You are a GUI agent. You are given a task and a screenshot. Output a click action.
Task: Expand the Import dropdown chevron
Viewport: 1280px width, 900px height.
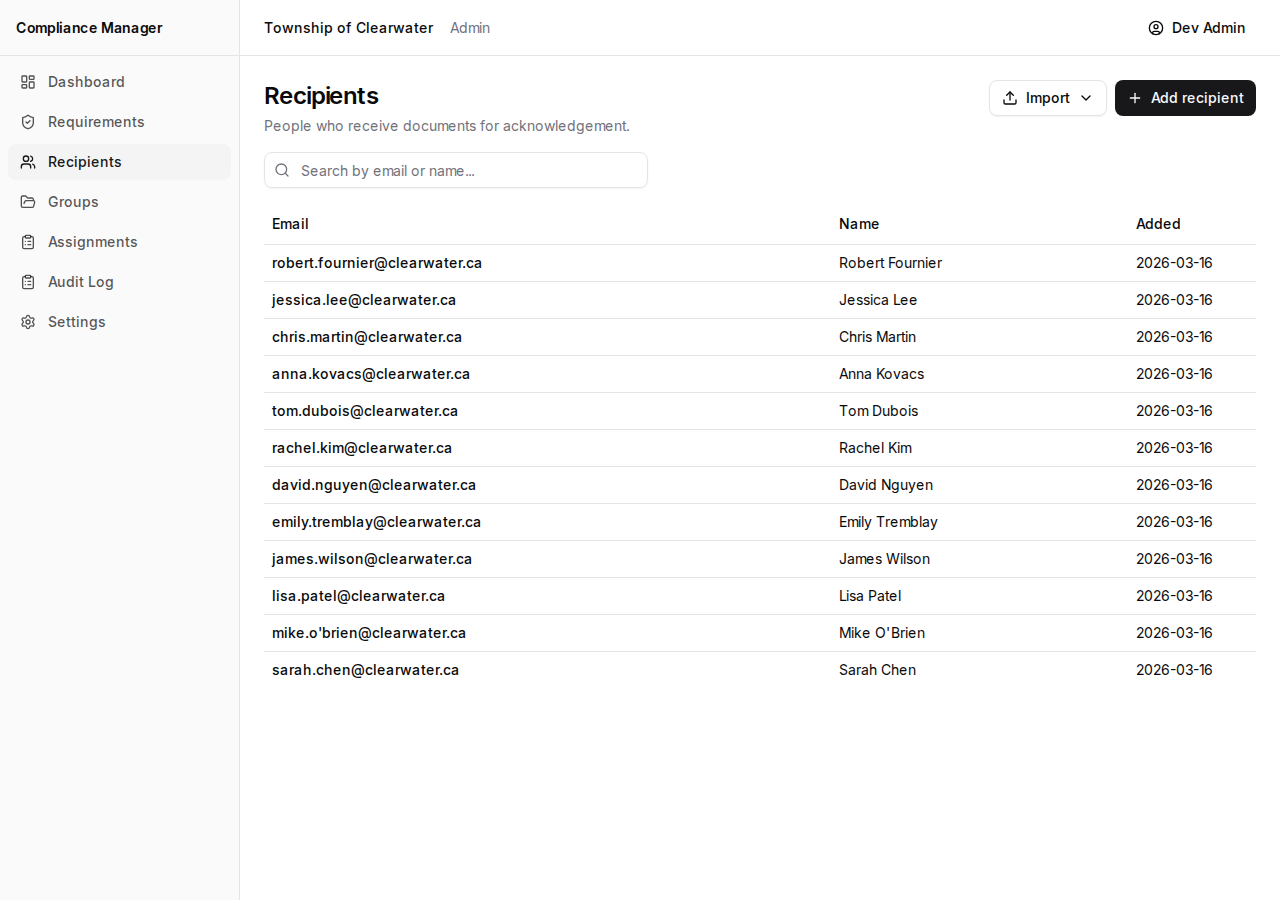pyautogui.click(x=1086, y=98)
